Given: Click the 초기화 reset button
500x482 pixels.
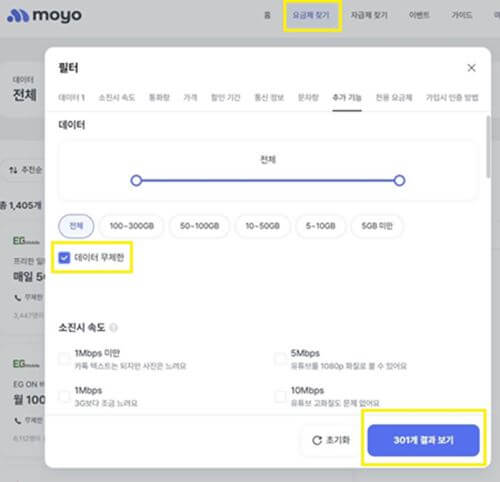Looking at the screenshot, I should (x=331, y=440).
